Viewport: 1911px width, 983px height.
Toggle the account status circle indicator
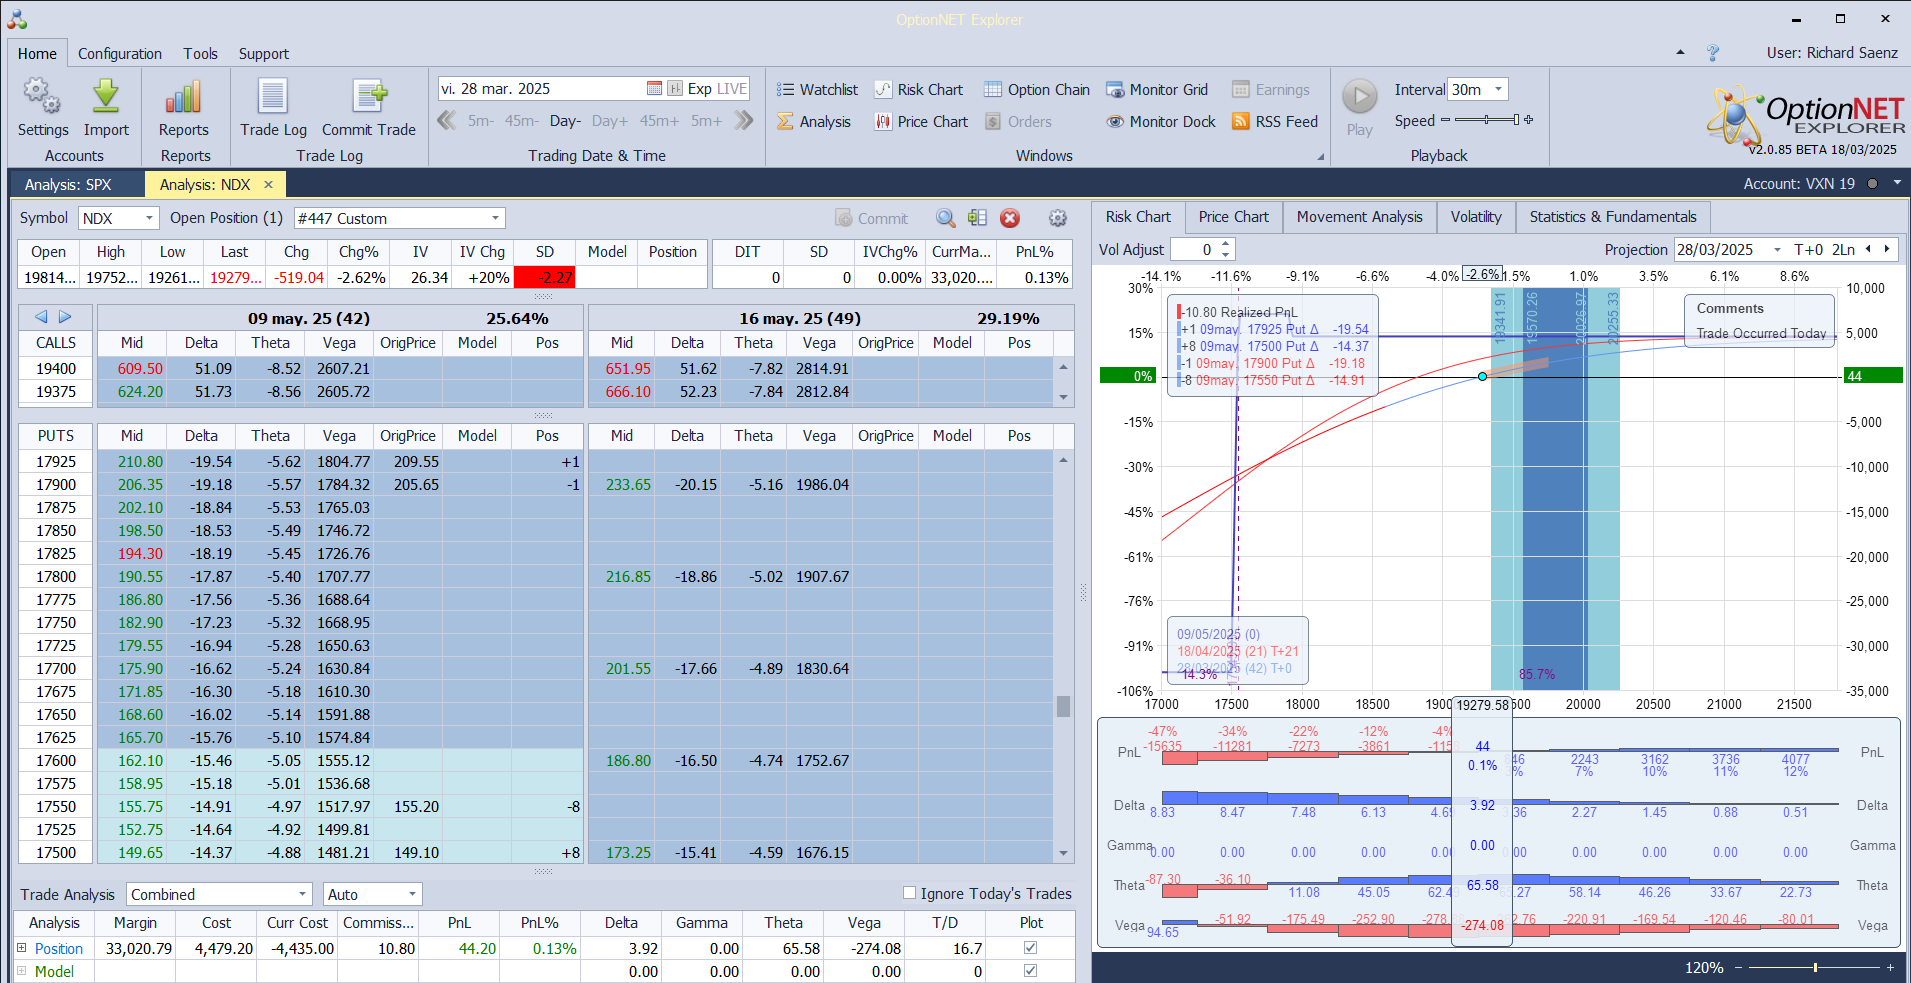point(1872,184)
